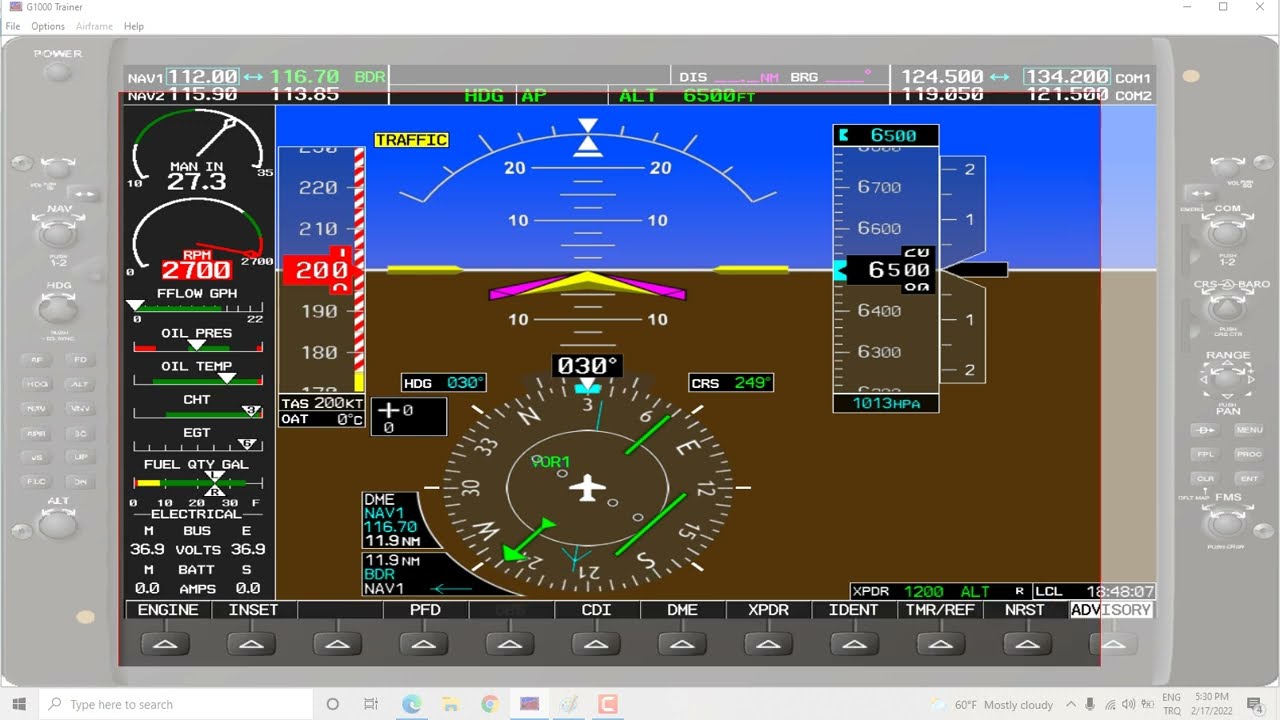Click bezel arrow button under CDI softkey
The image size is (1280, 720).
[x=596, y=645]
